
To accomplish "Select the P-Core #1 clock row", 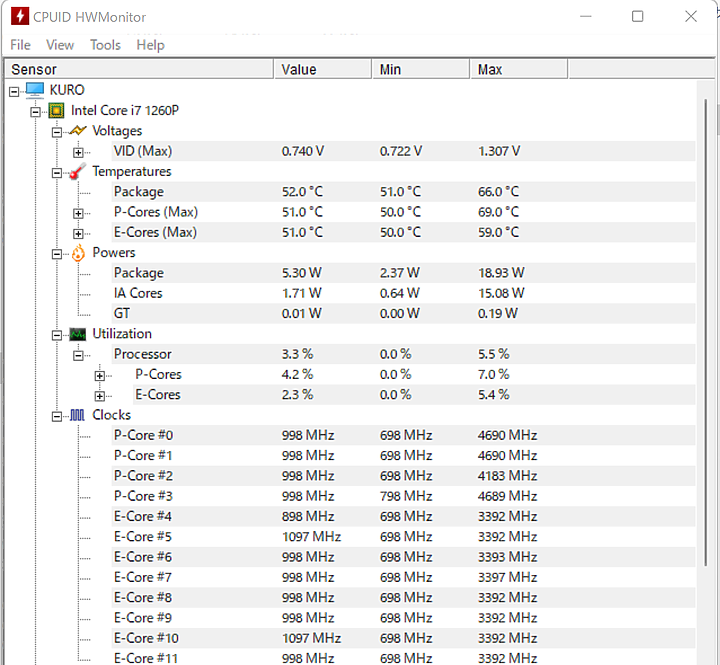I will tap(403, 456).
